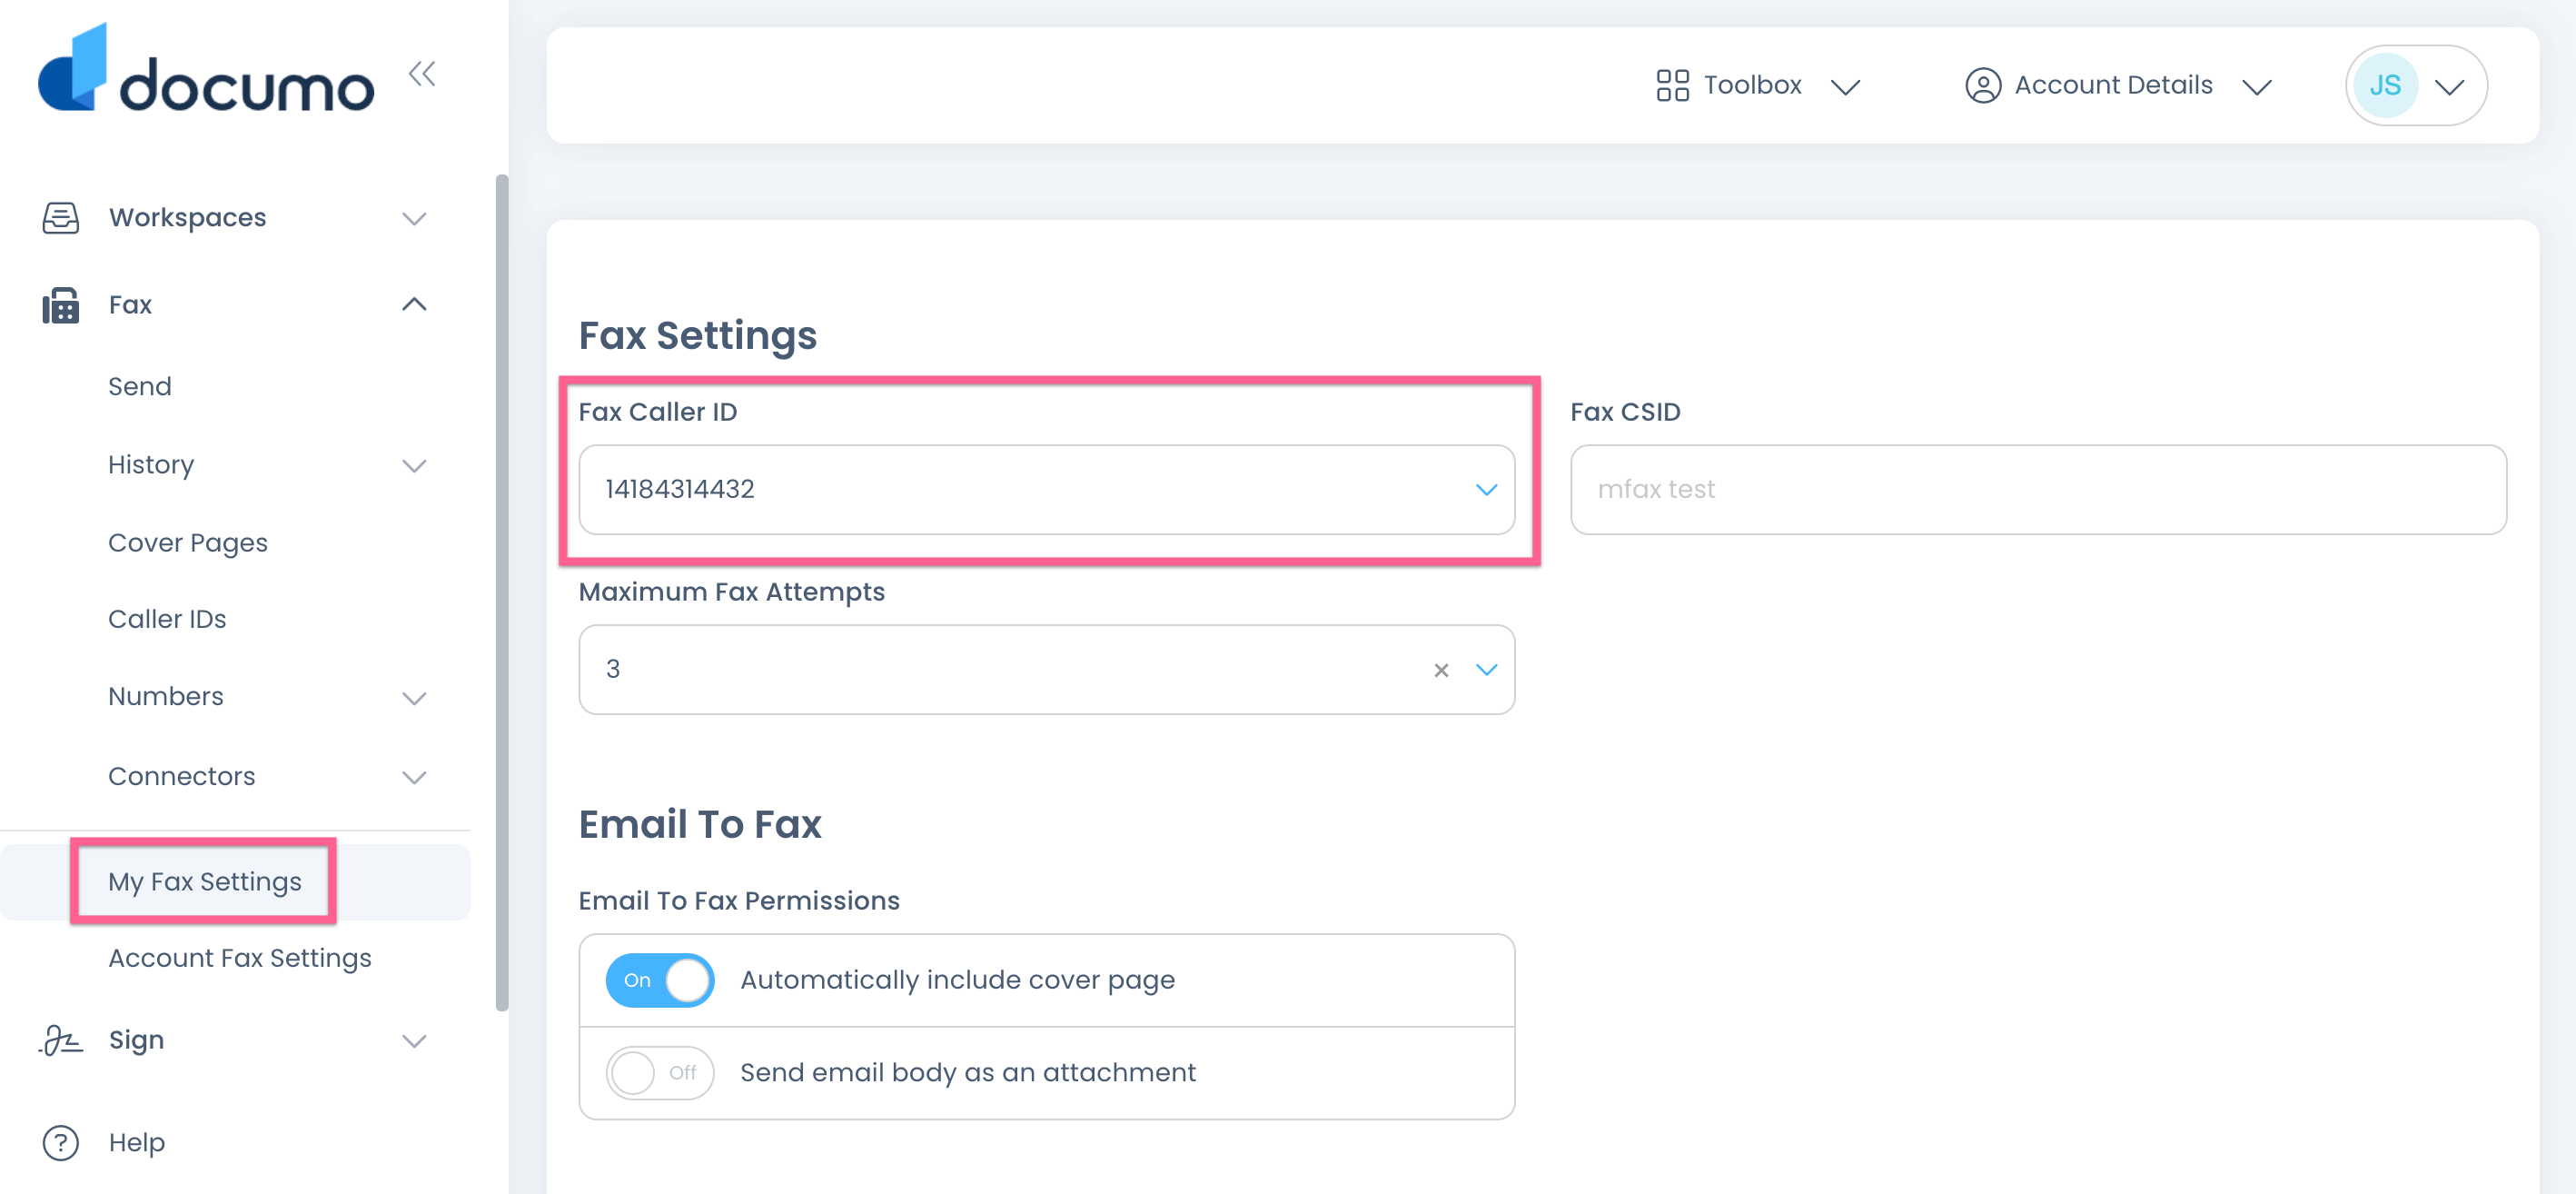Click the 'Send email body as an attachment' text
Screen dimensions: 2576x1194
click(968, 1072)
